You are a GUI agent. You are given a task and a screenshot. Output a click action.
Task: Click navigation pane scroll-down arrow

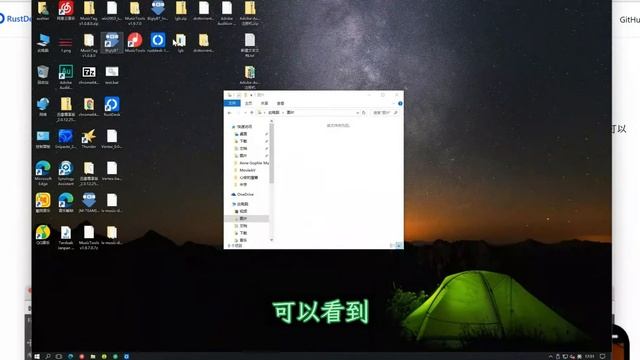pyautogui.click(x=272, y=240)
